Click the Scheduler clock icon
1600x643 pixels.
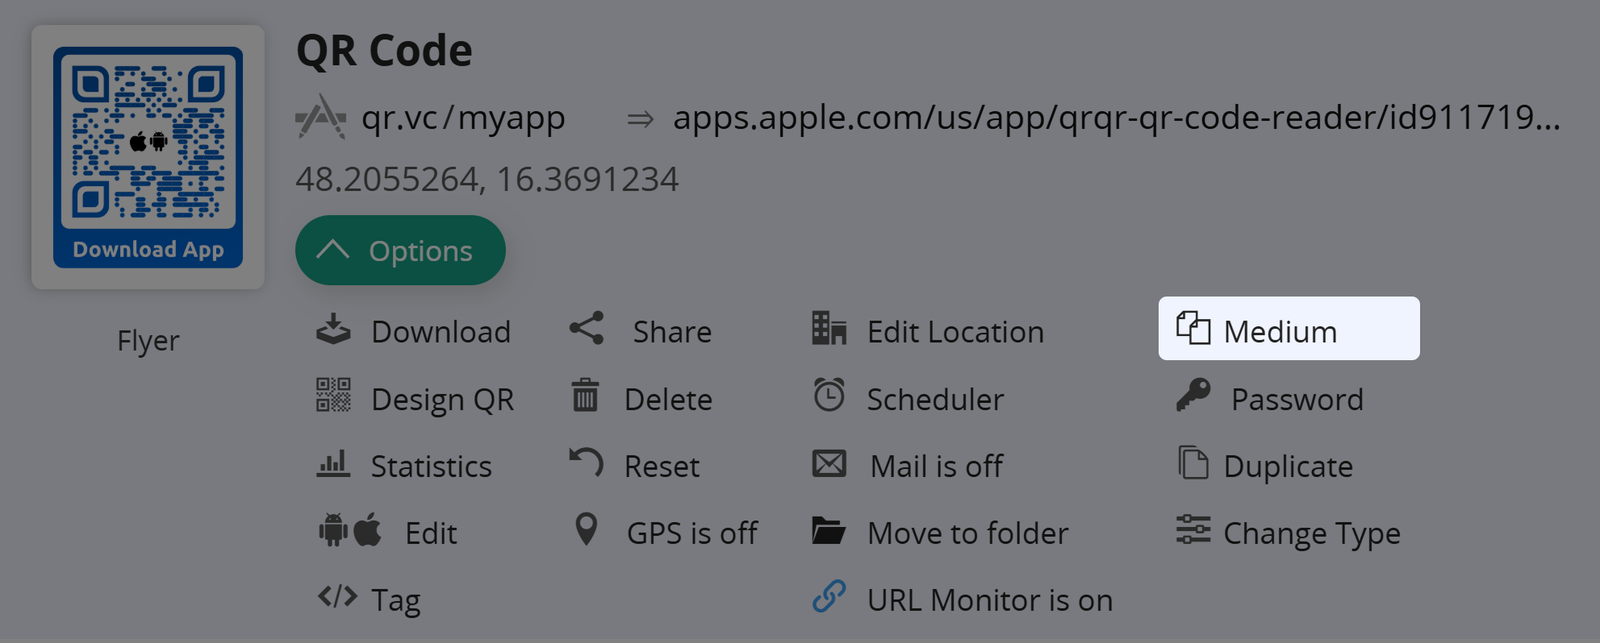coord(829,396)
